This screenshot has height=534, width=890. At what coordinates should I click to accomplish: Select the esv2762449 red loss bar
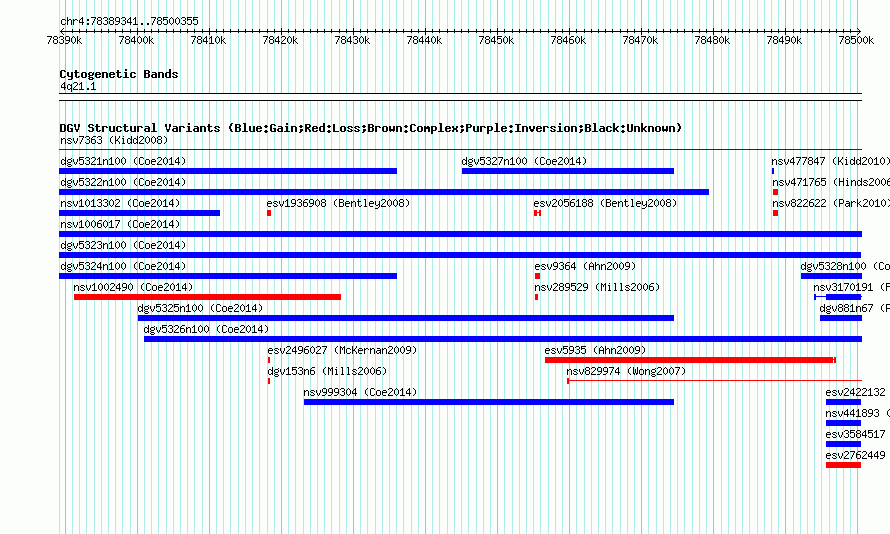[x=843, y=465]
